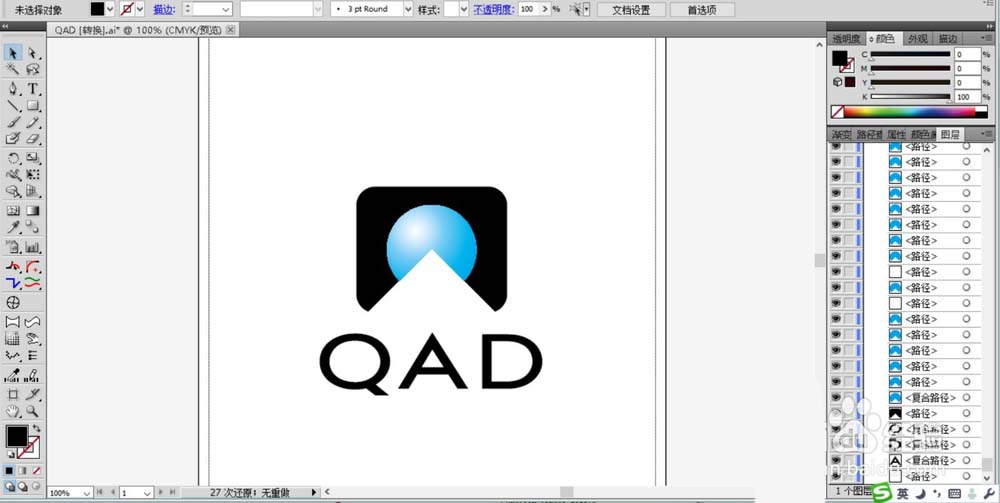Select the Direct Selection tool

click(x=33, y=53)
